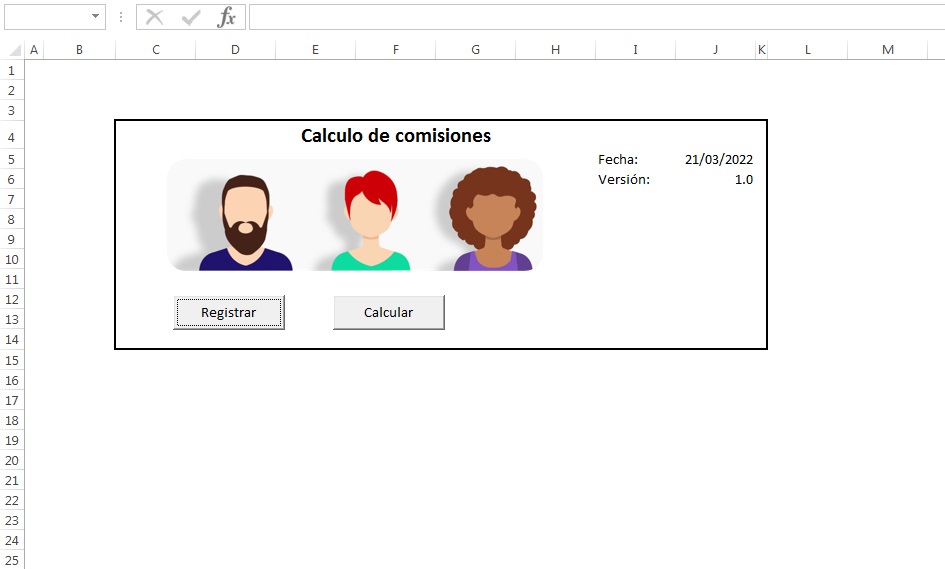
Task: Open the Name Box dropdown arrow
Action: [95, 16]
